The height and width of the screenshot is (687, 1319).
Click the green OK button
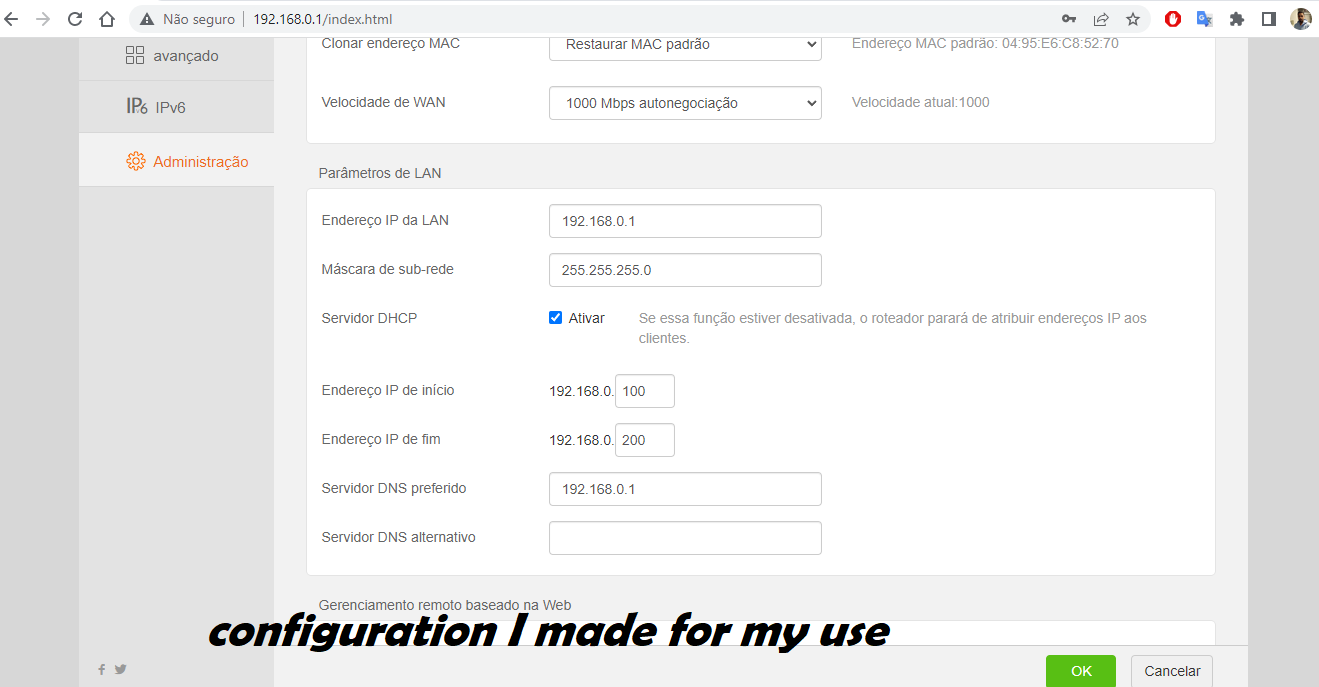tap(1081, 671)
